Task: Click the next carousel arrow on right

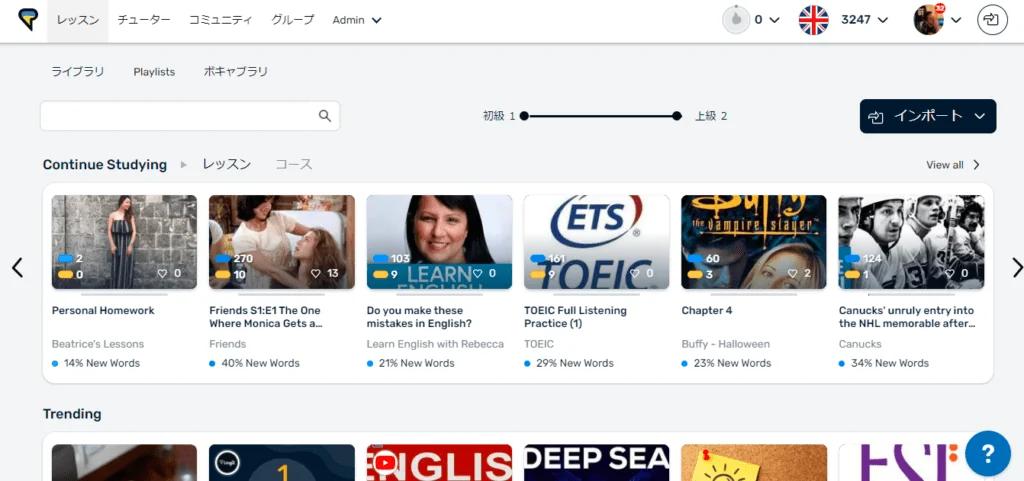Action: point(1017,267)
